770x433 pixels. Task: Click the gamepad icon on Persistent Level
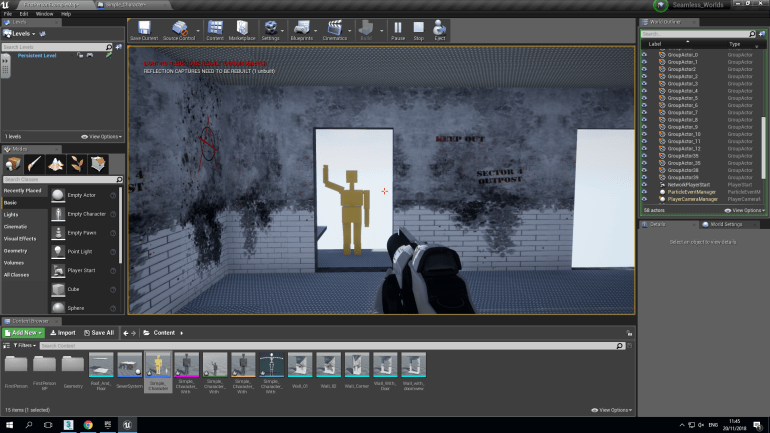point(90,55)
